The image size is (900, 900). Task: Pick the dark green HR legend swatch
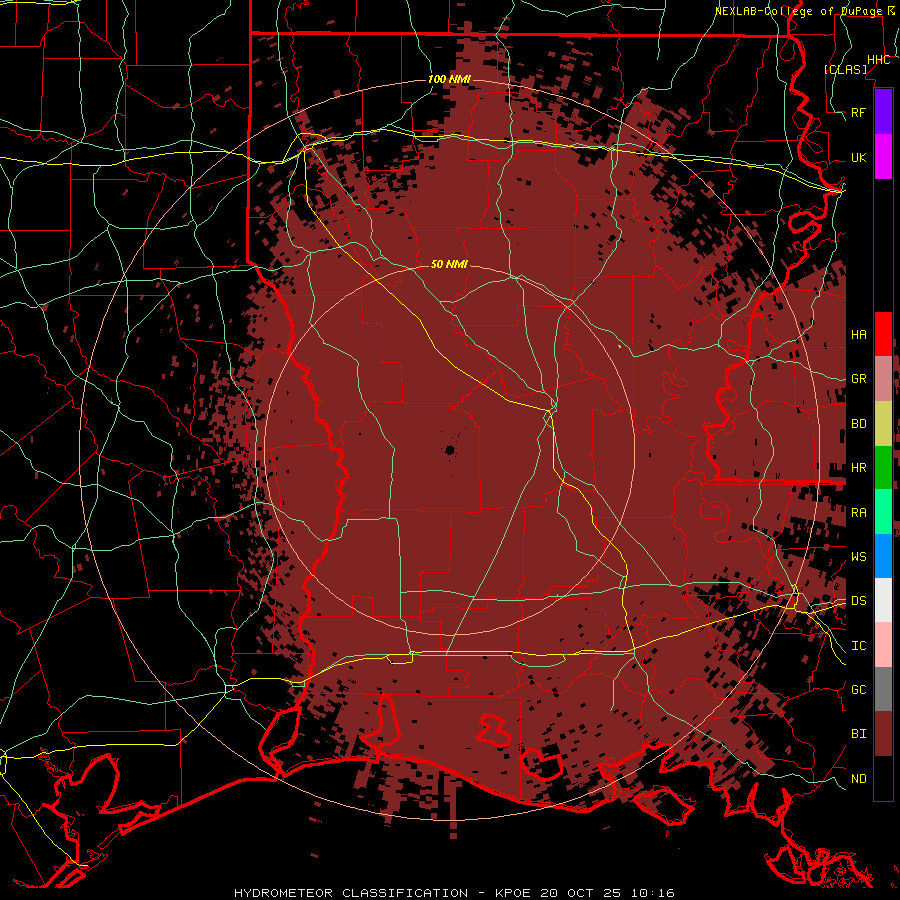pos(883,468)
